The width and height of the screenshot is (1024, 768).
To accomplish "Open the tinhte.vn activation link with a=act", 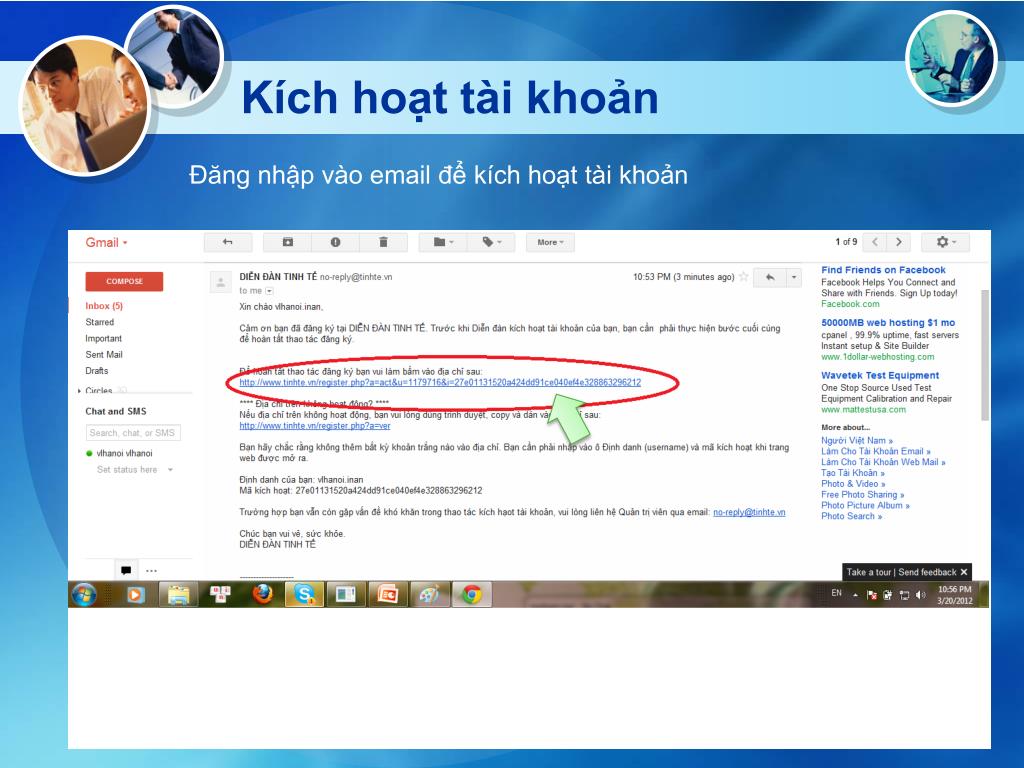I will [x=440, y=383].
